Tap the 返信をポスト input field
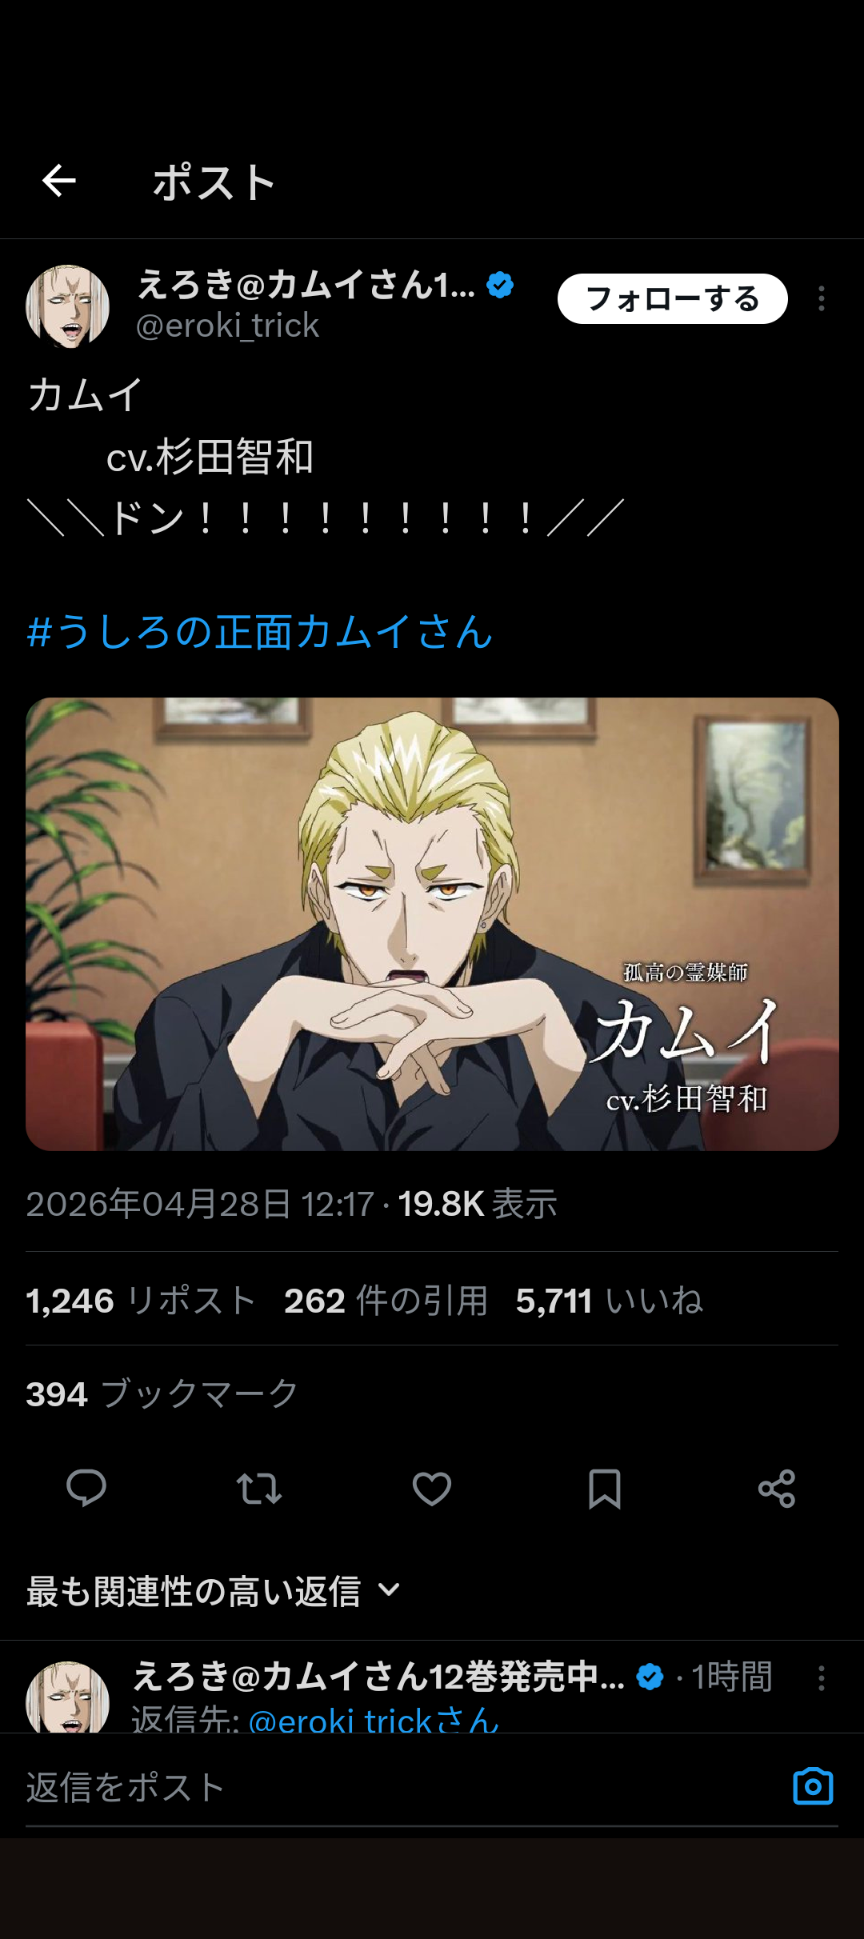 pos(400,1787)
